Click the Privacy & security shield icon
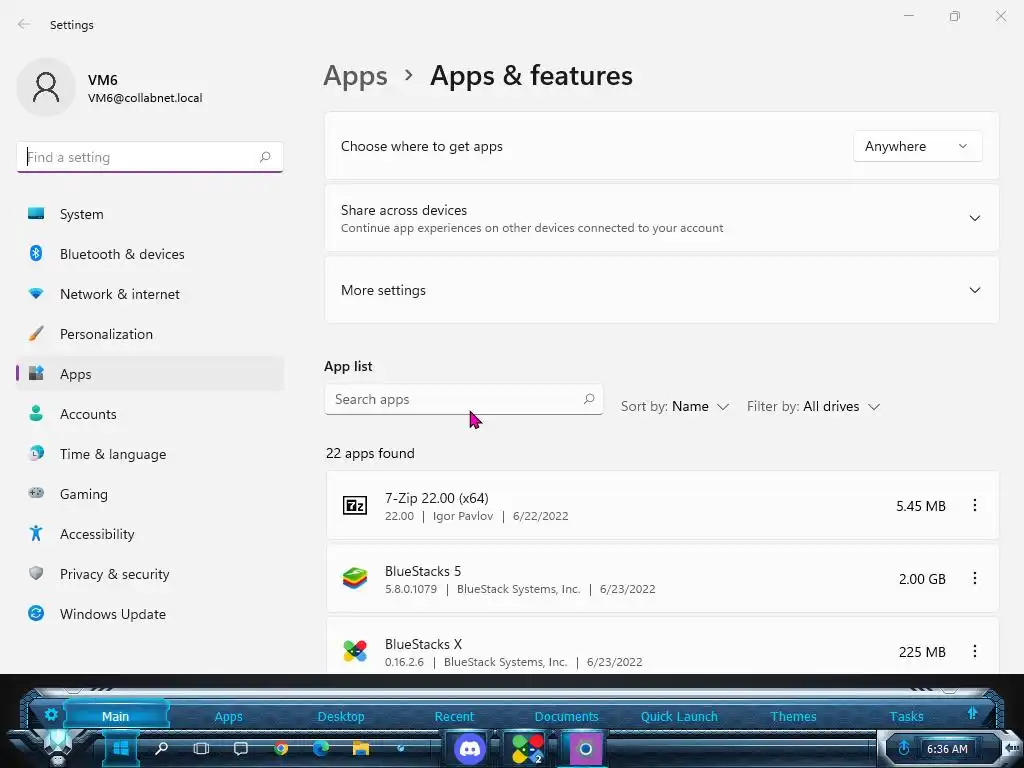Image resolution: width=1024 pixels, height=768 pixels. click(36, 573)
